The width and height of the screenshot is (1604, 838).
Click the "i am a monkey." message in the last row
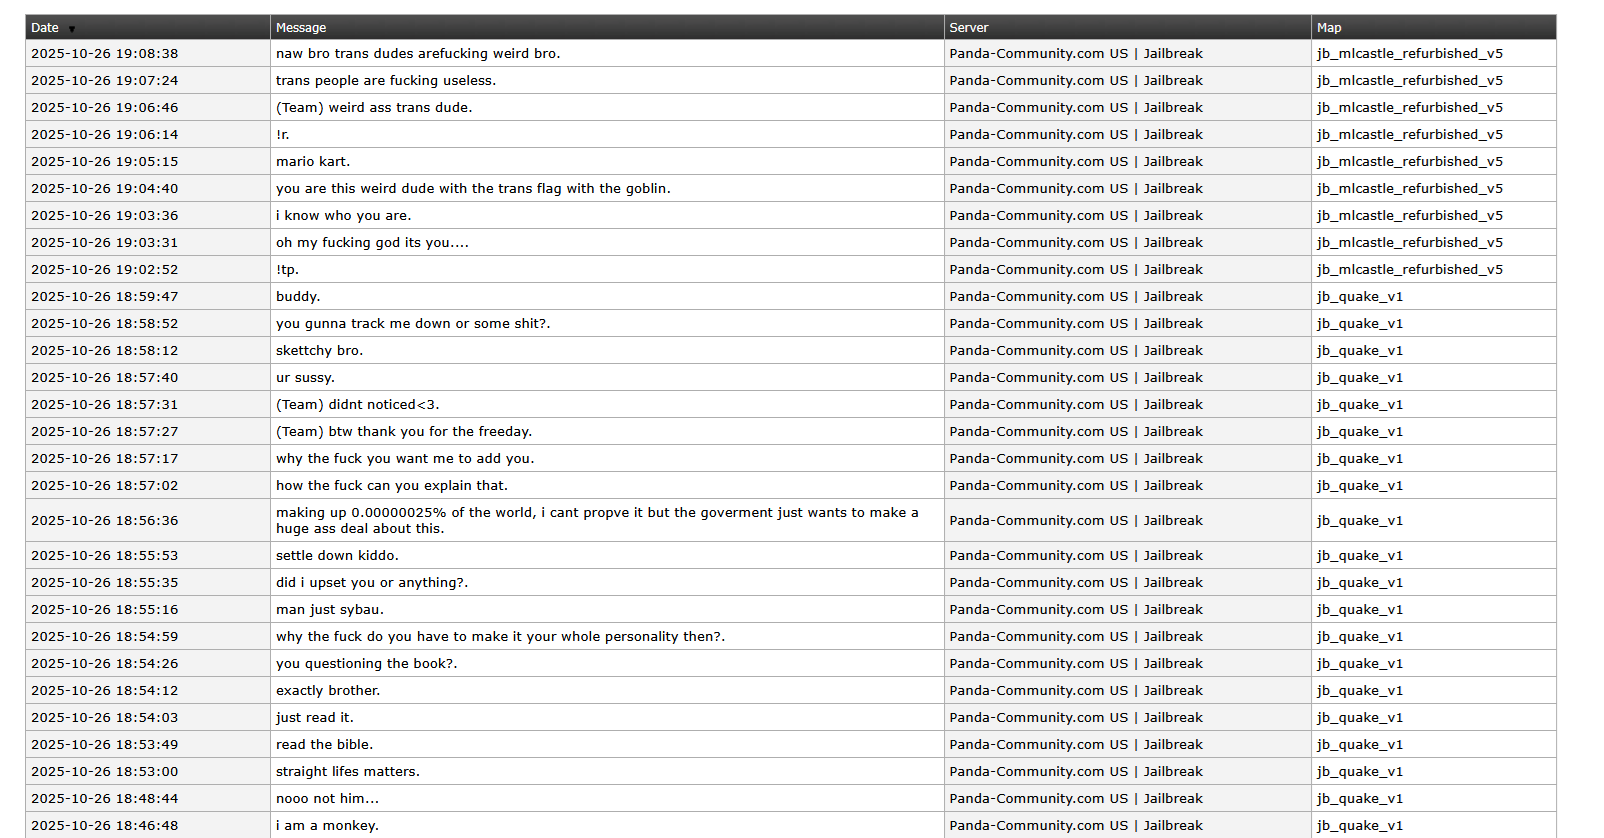tap(327, 826)
